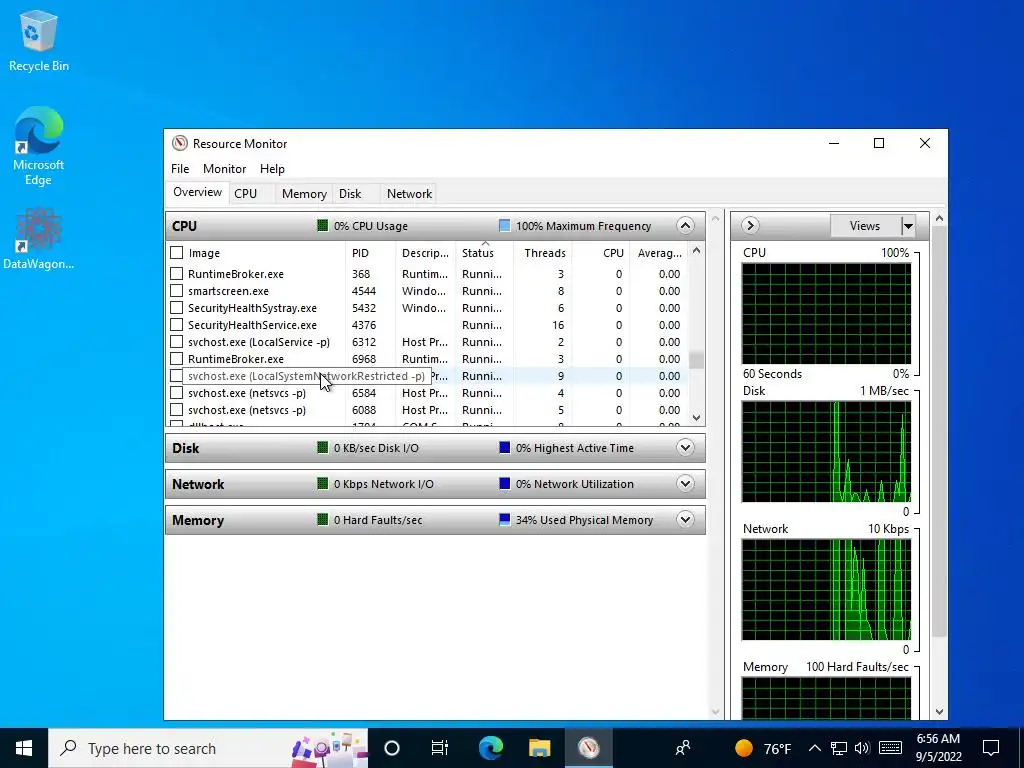Click the green CPU Usage indicator square
This screenshot has height=768, width=1024.
click(322, 226)
